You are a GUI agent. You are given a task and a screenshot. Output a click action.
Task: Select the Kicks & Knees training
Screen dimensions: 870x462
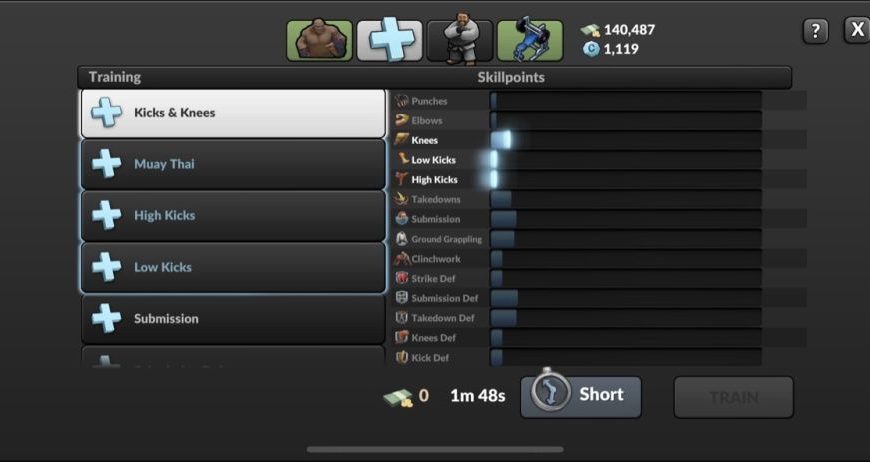click(x=233, y=113)
